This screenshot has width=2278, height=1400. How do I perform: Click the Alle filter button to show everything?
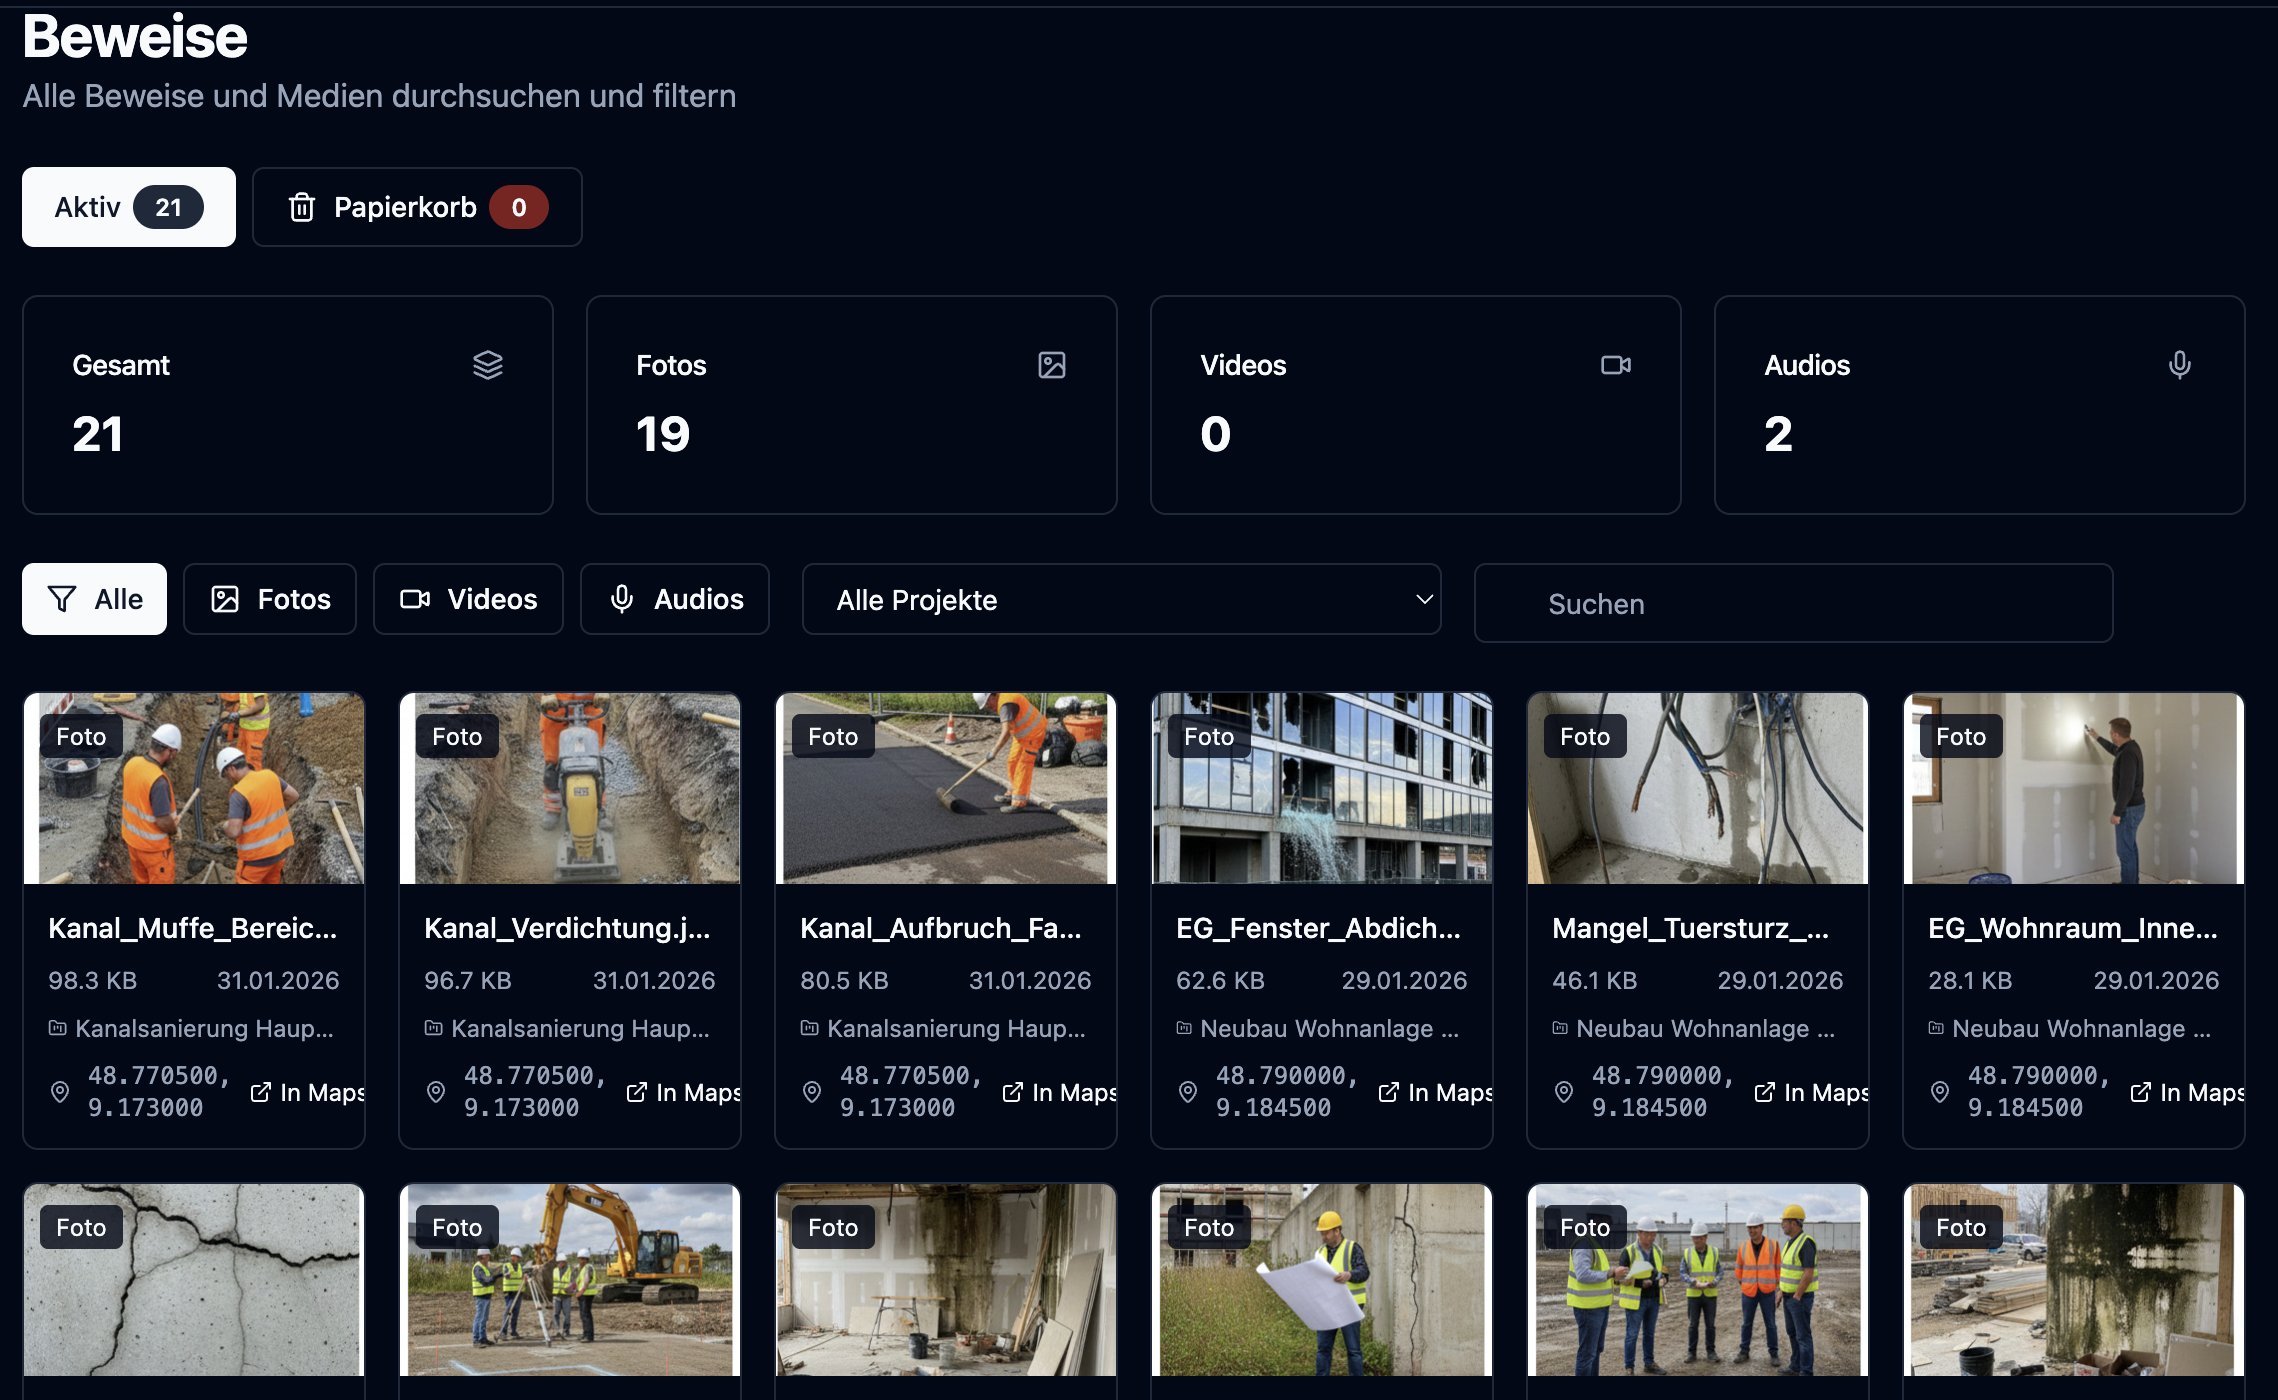(94, 599)
